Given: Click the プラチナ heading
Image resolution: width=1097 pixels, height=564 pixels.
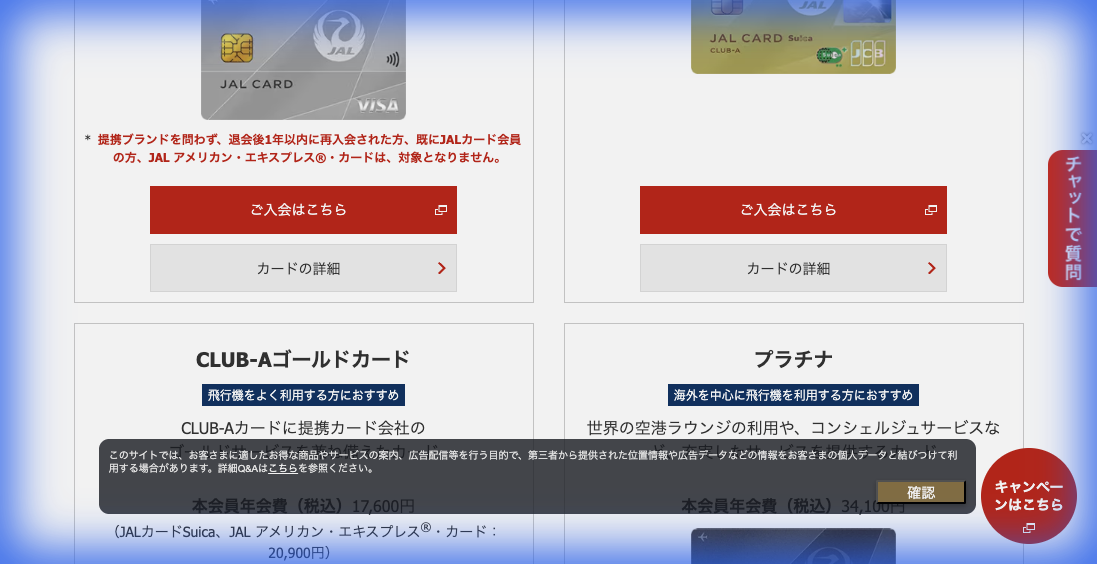Looking at the screenshot, I should click(793, 360).
